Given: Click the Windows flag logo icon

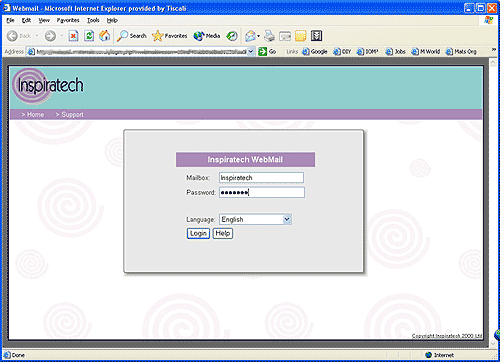Looking at the screenshot, I should [x=489, y=20].
